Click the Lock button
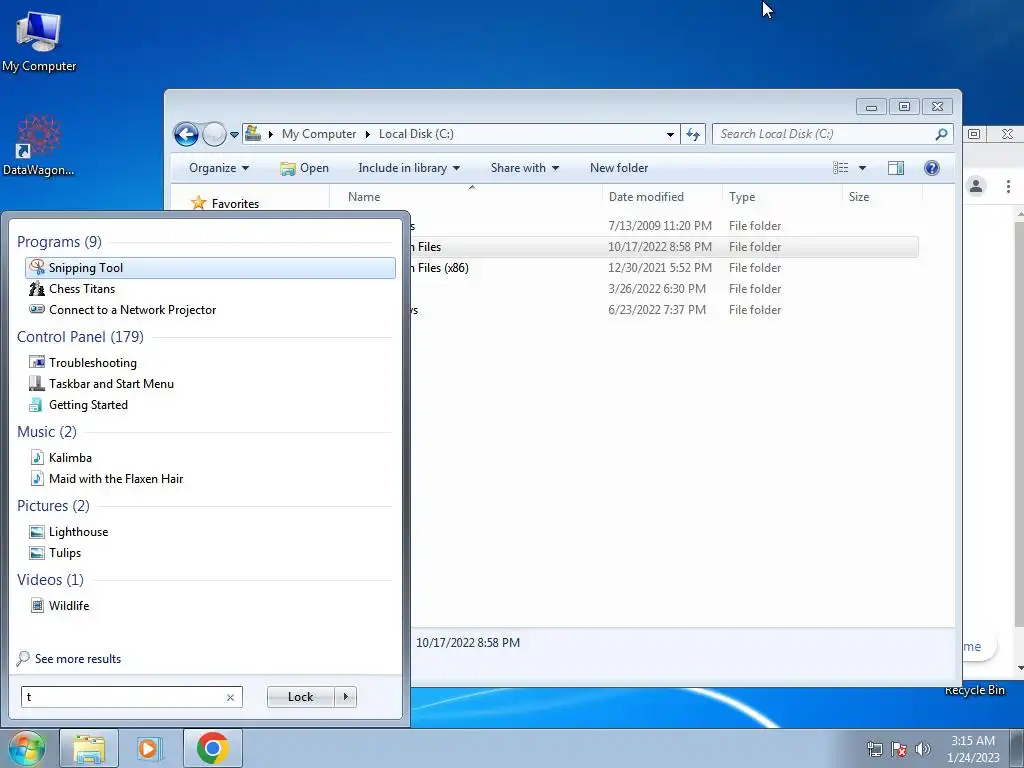The height and width of the screenshot is (768, 1024). [x=300, y=697]
